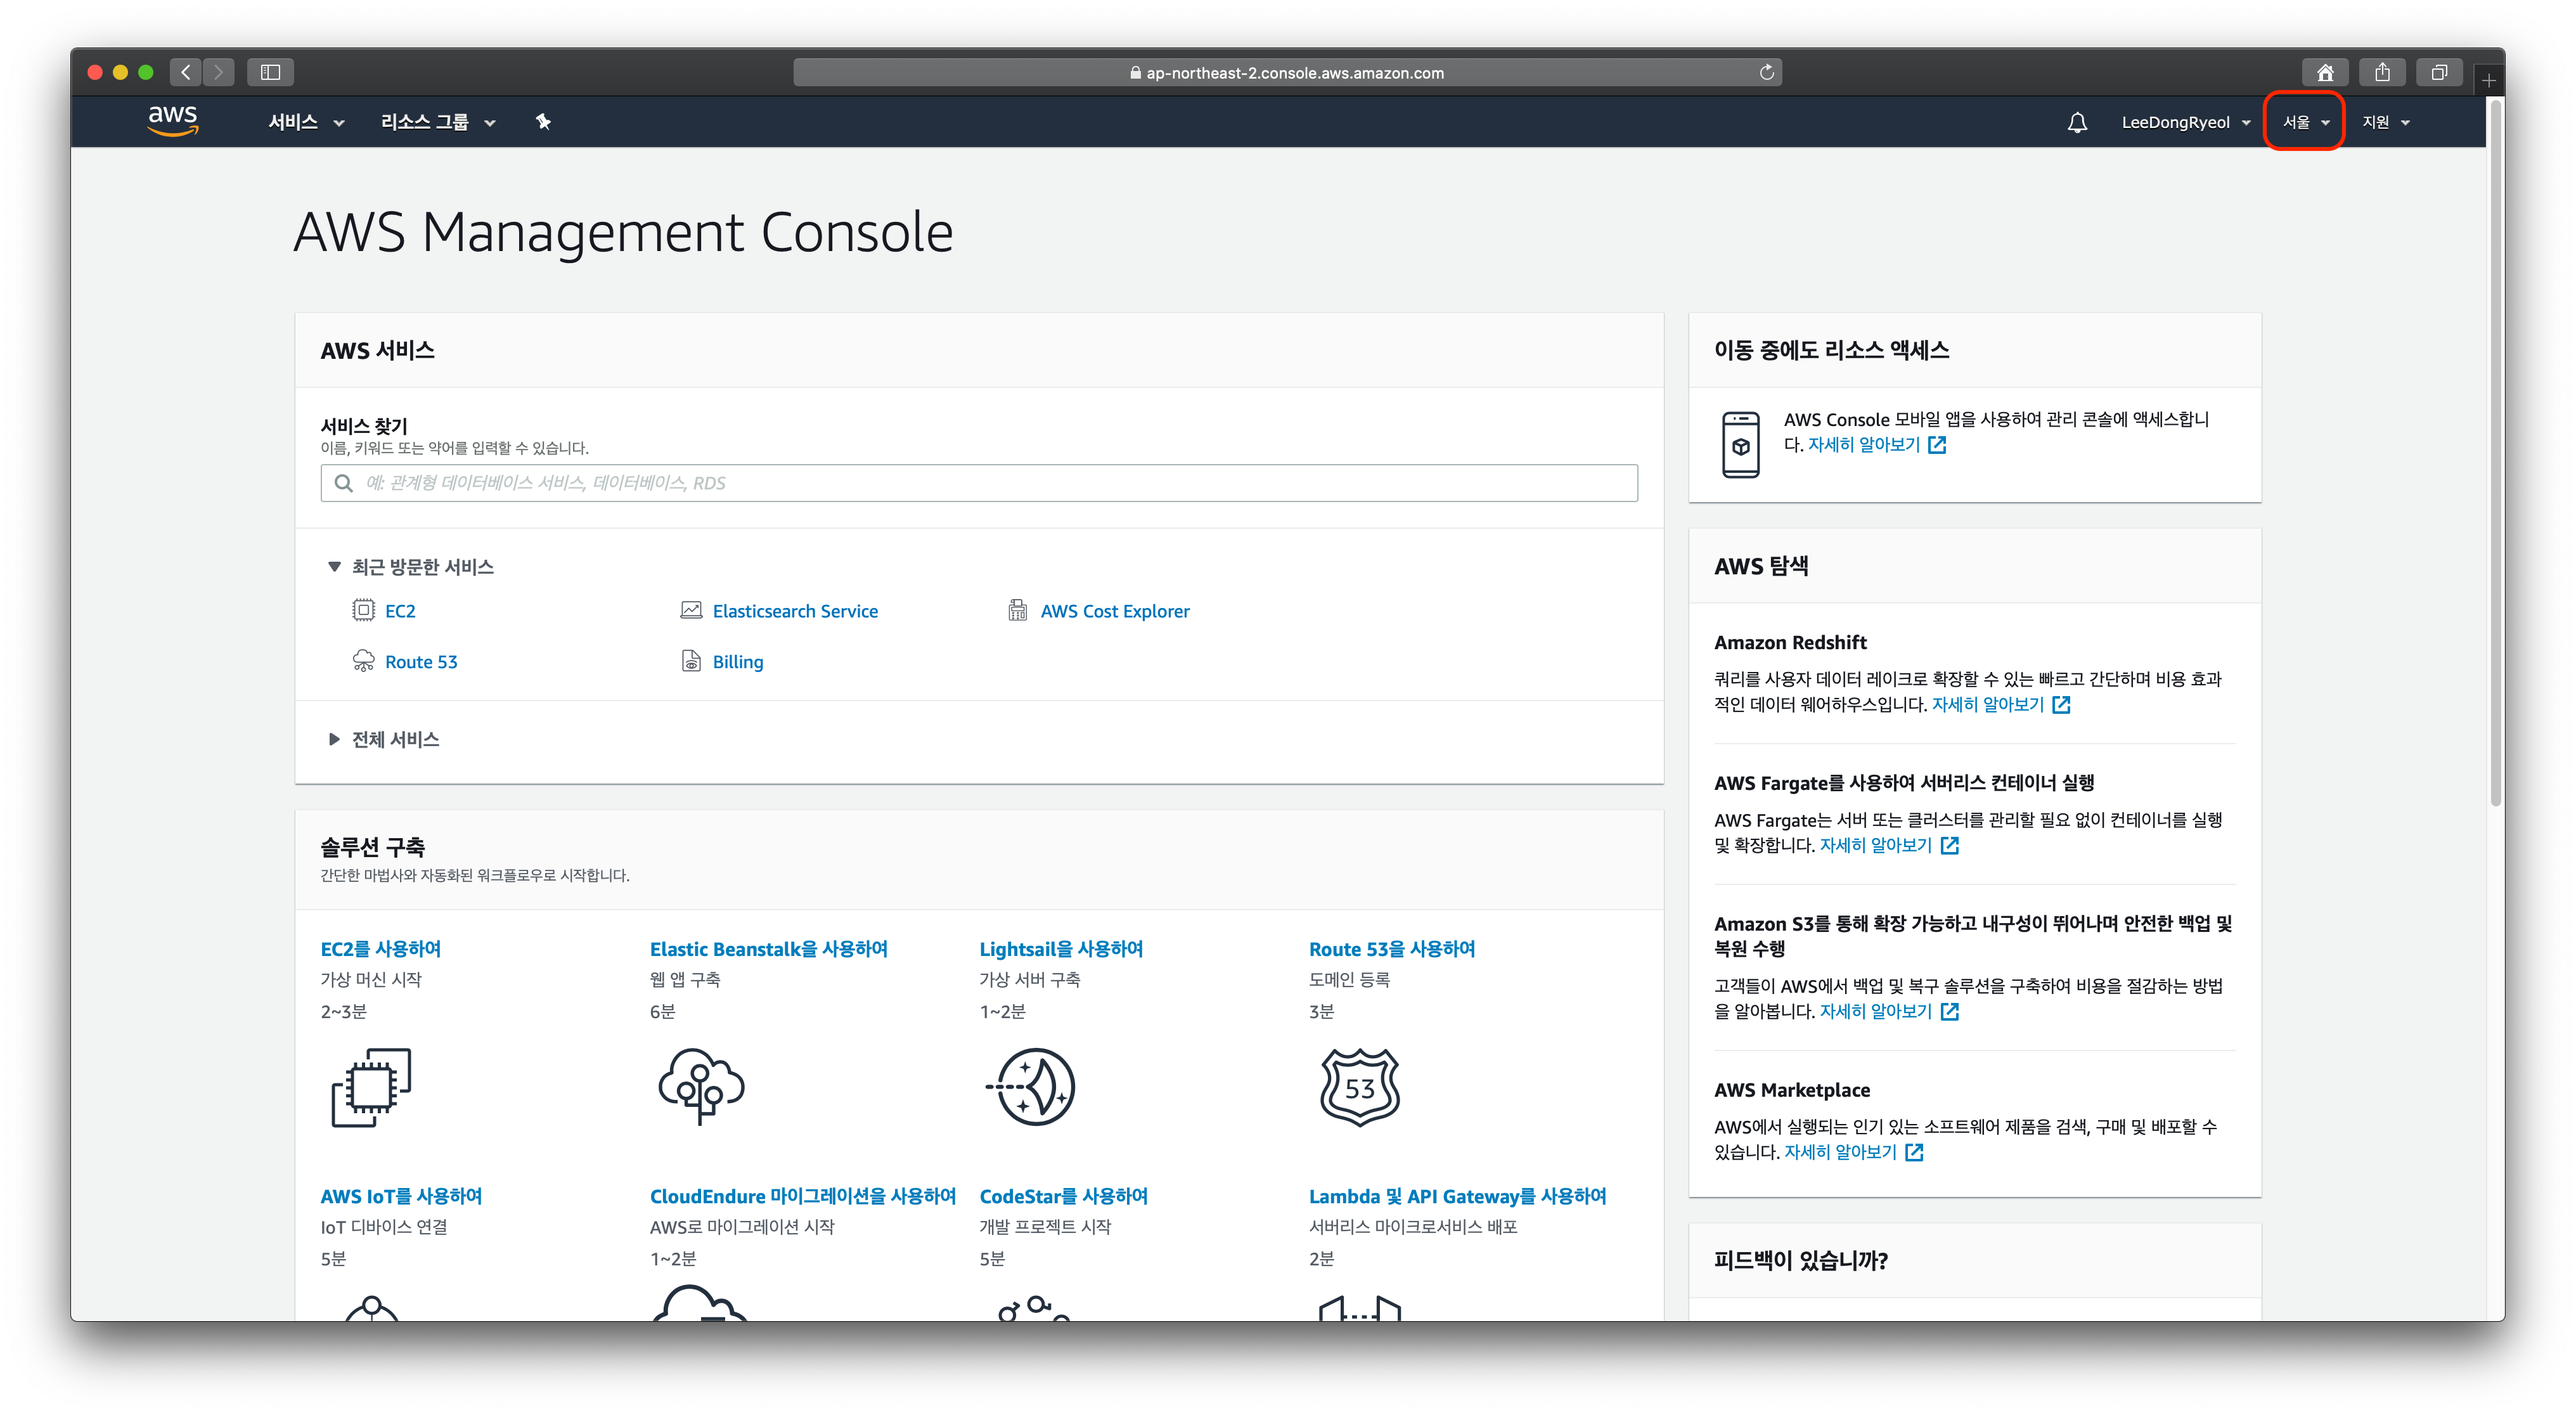This screenshot has height=1415, width=2576.
Task: Collapse the 최근 방문한 서비스 section
Action: 411,567
